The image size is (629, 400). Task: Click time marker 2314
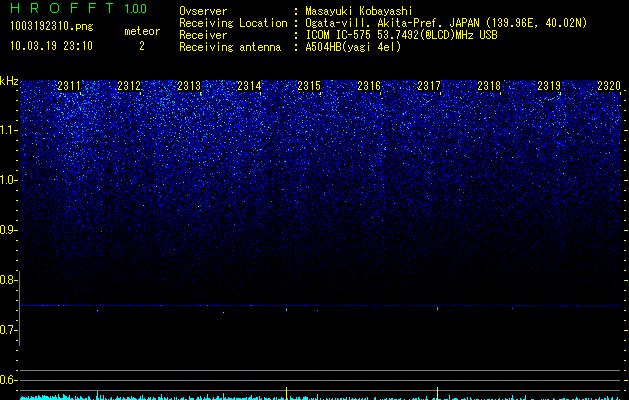(x=249, y=86)
